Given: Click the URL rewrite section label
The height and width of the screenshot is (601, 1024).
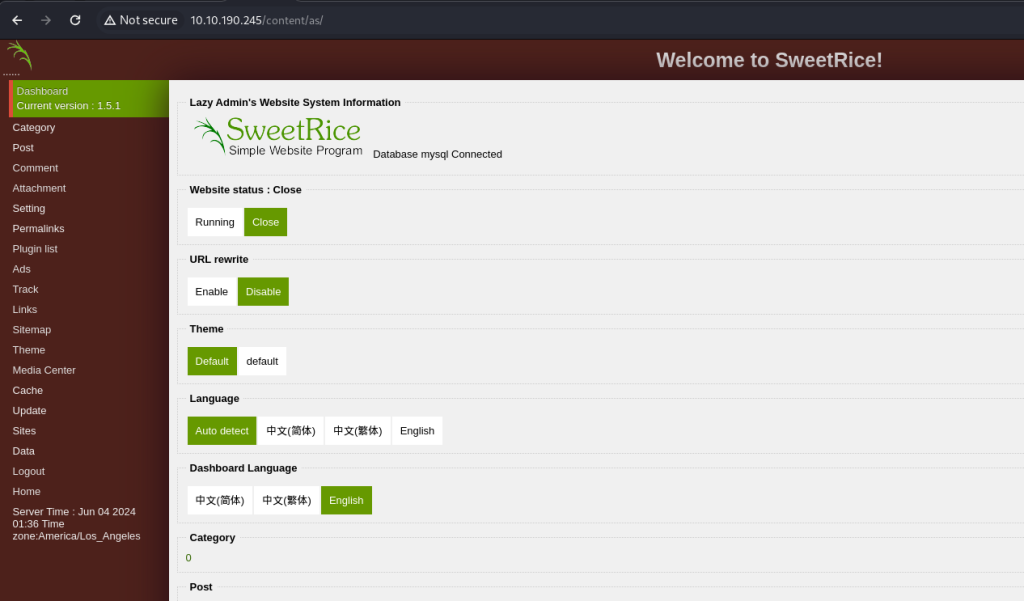Looking at the screenshot, I should [x=219, y=259].
